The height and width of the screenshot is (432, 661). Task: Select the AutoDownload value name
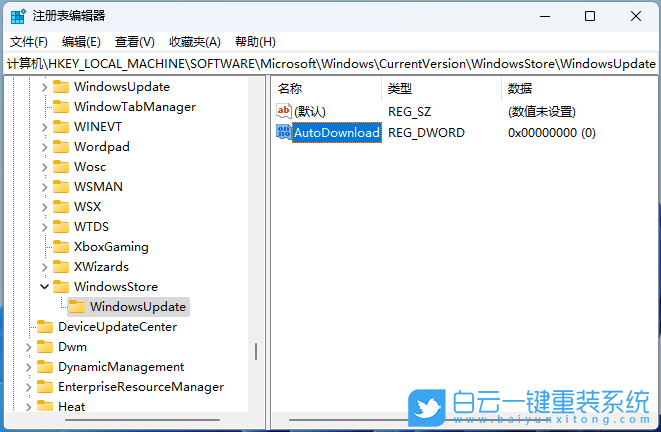tap(337, 133)
